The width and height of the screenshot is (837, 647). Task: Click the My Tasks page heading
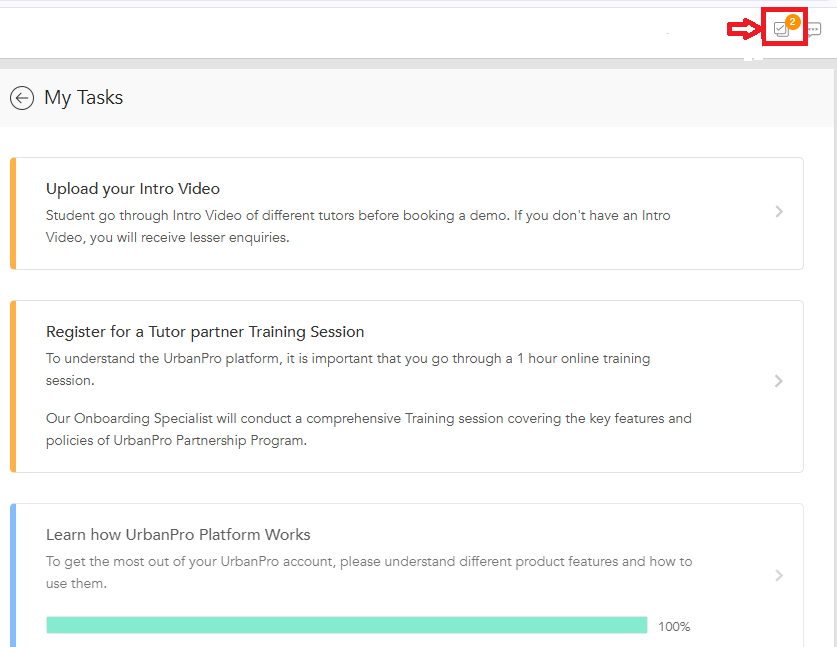[84, 98]
